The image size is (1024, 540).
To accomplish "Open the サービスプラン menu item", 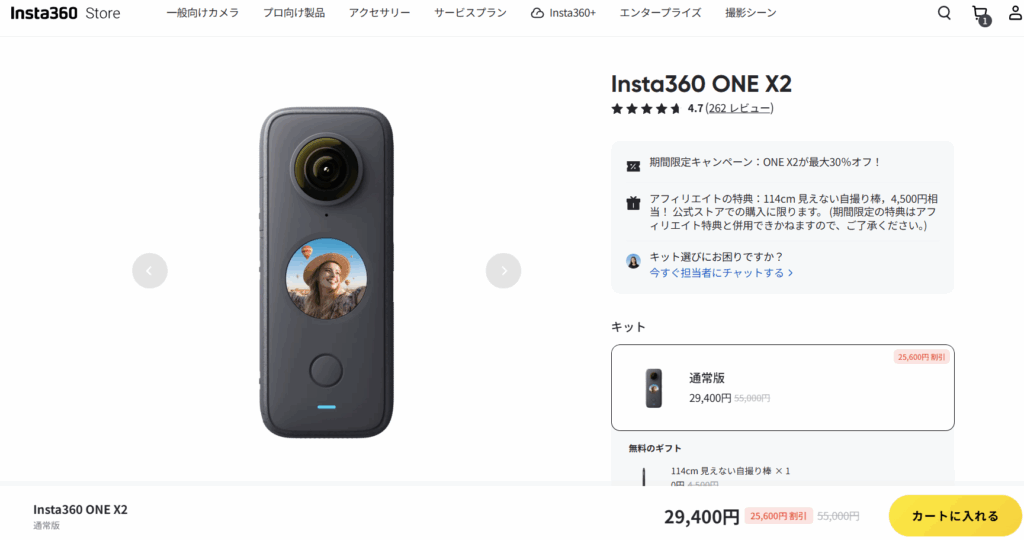I will [470, 13].
